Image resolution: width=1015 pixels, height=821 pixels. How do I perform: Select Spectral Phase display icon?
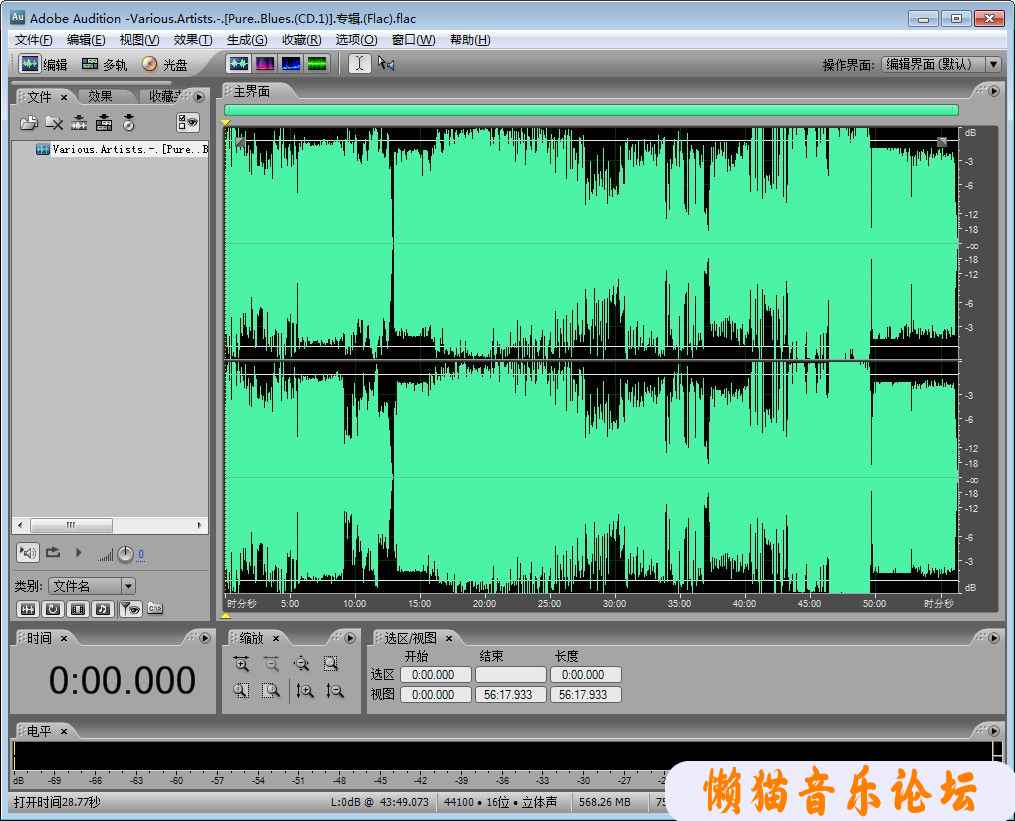317,63
